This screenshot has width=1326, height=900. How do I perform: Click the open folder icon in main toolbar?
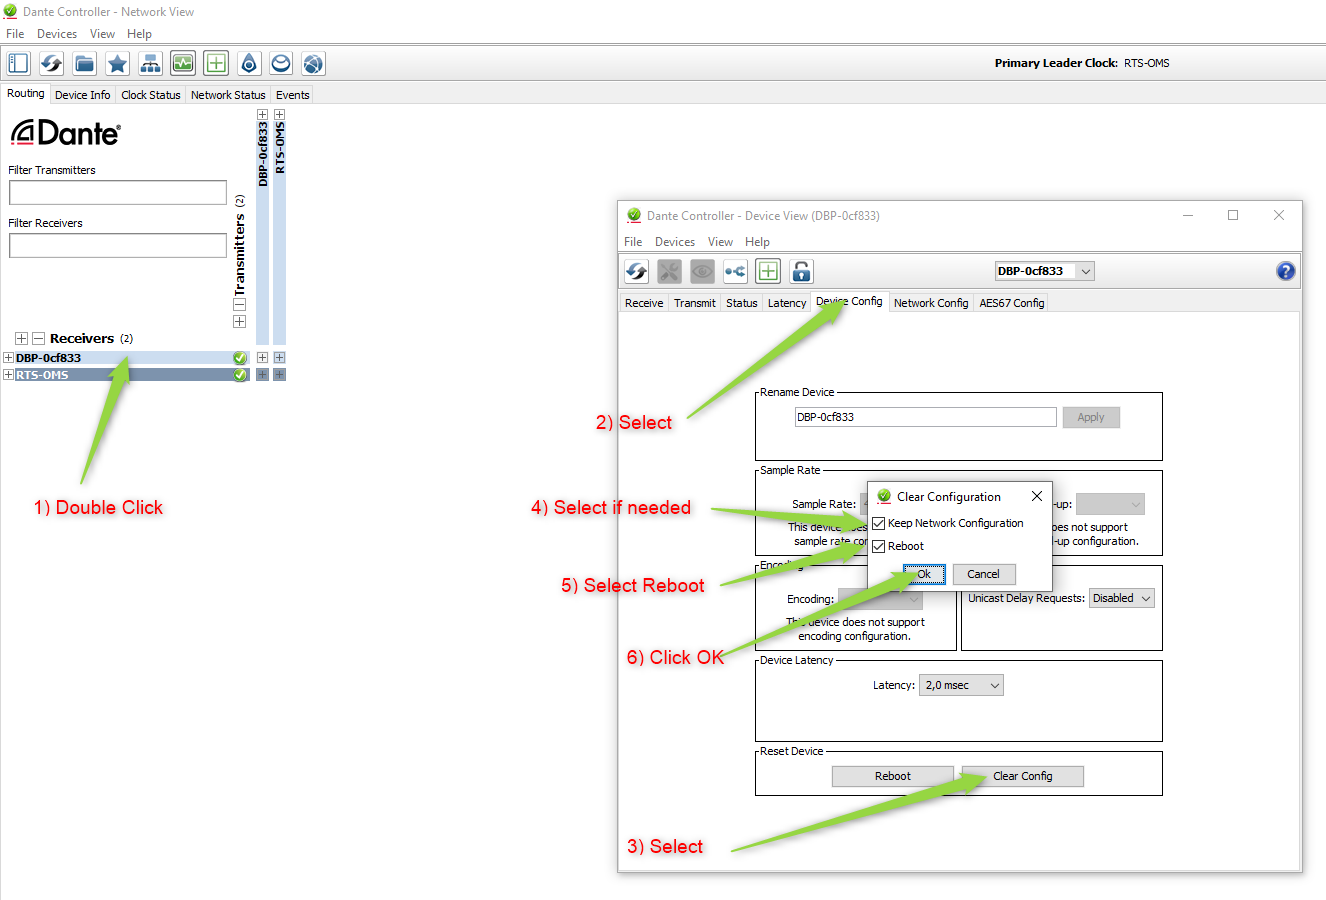pyautogui.click(x=85, y=64)
